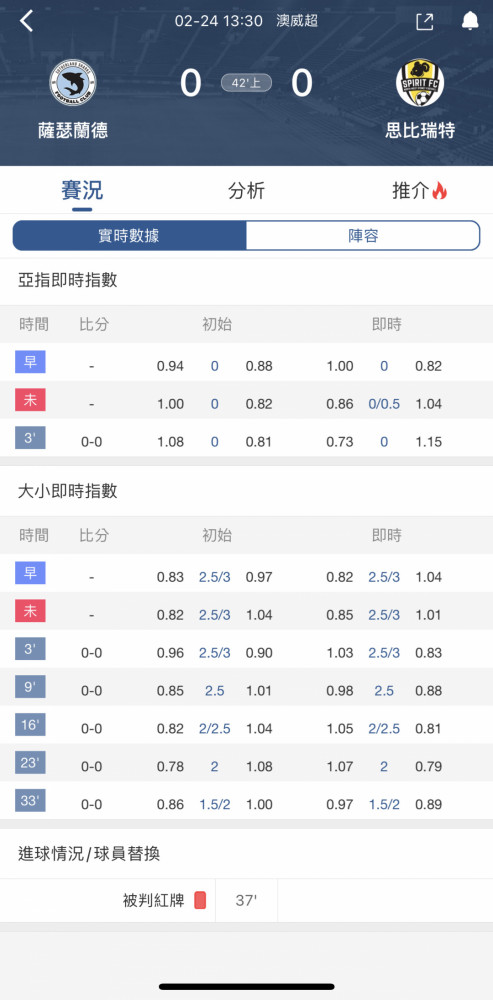Click the 1.08 initial odds in 亞指
This screenshot has width=493, height=1000.
170,441
